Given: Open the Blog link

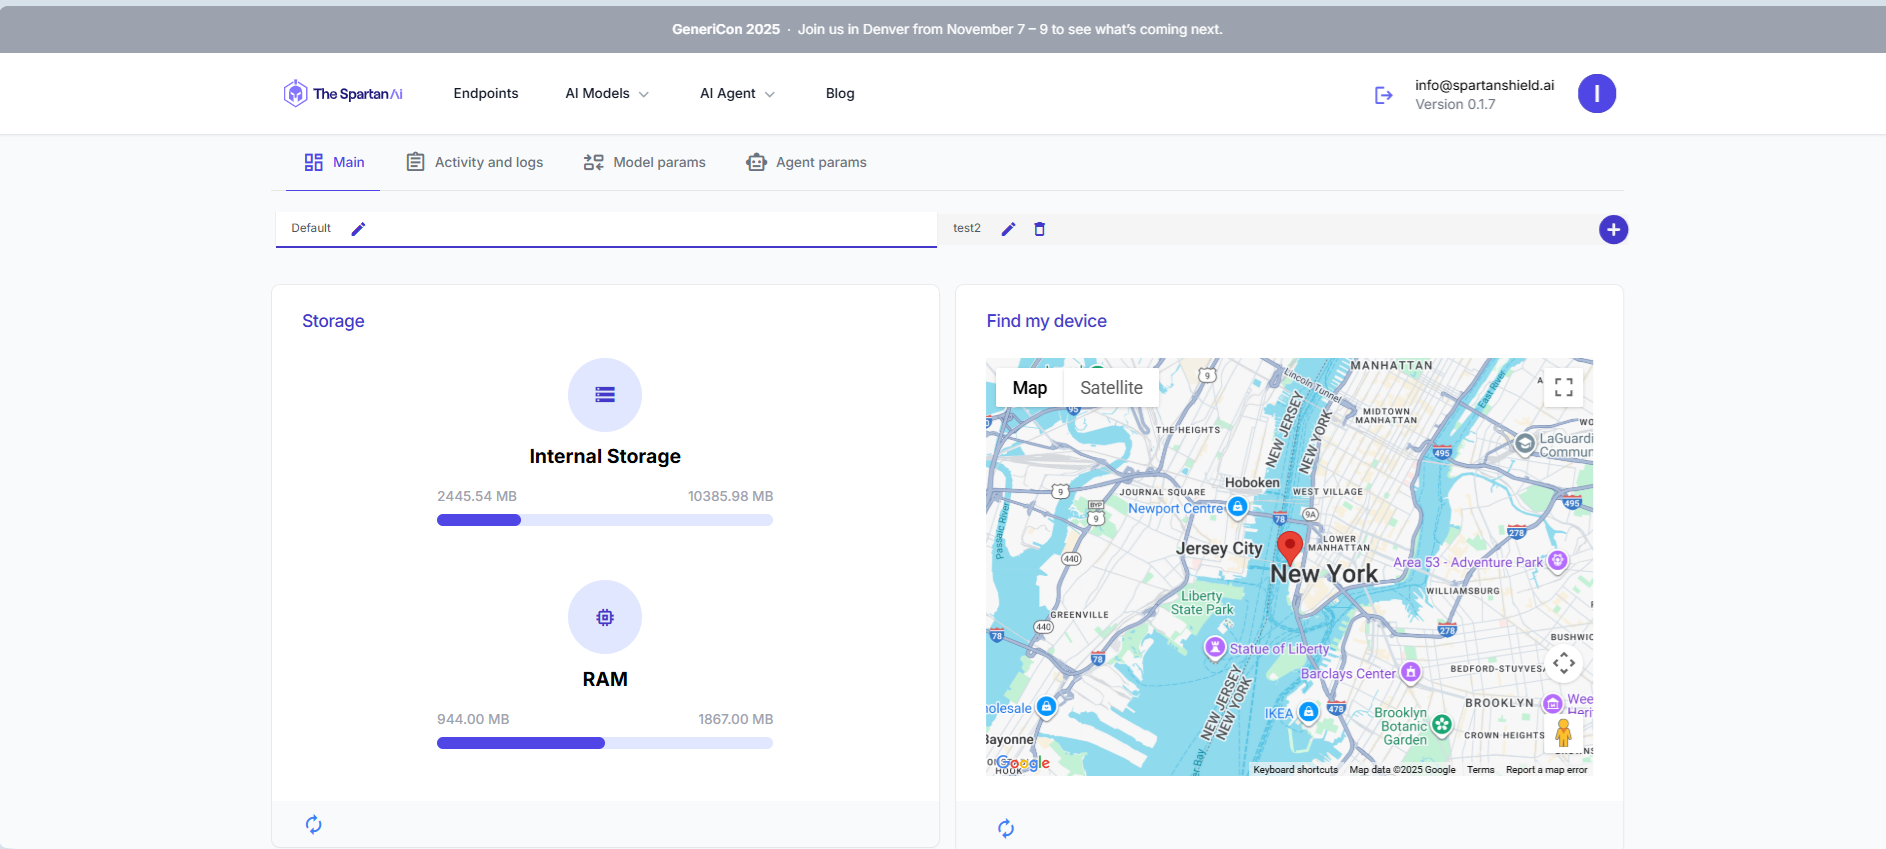Looking at the screenshot, I should click(839, 94).
